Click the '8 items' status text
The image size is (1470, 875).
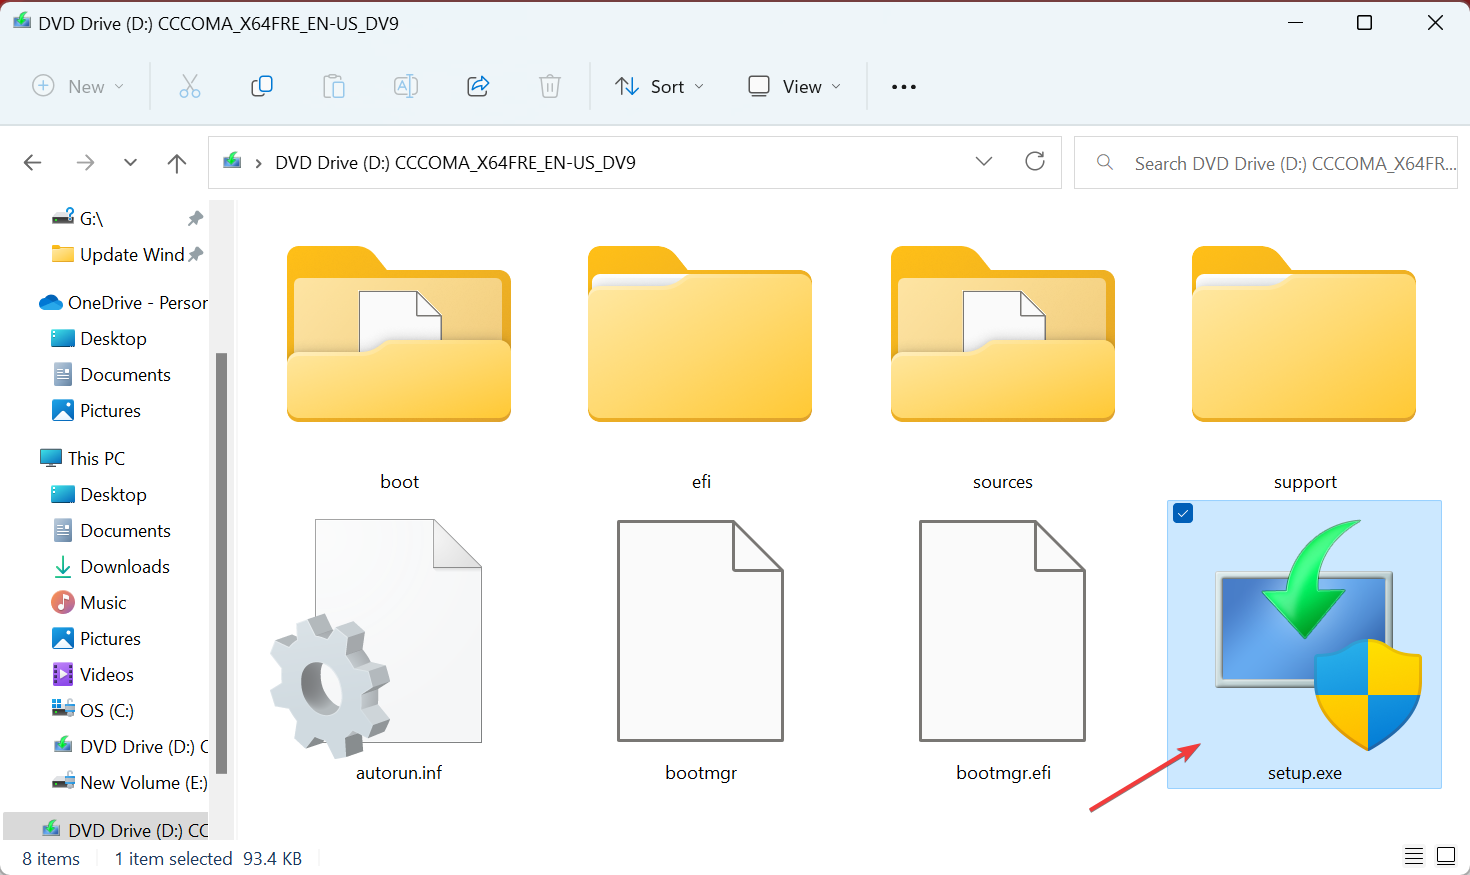(x=51, y=858)
